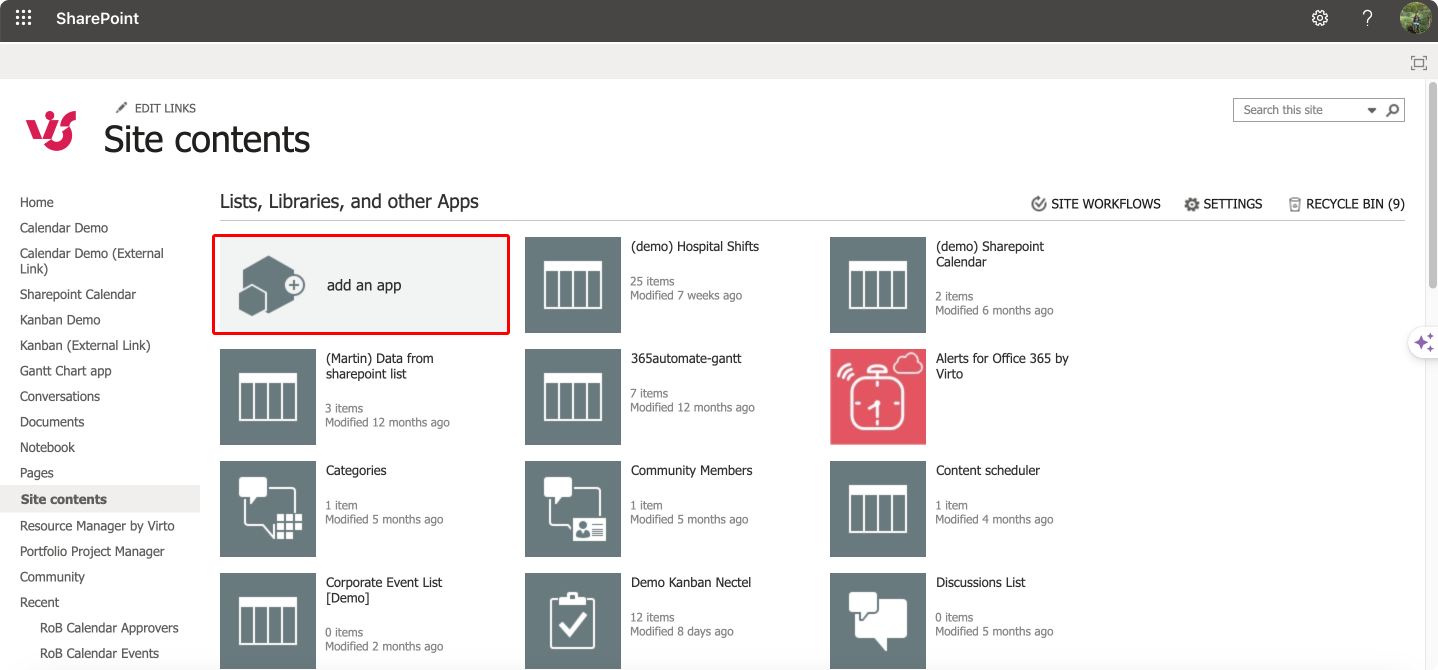Open Sharepoint Calendar in left navigation
1438x670 pixels.
[x=78, y=294]
